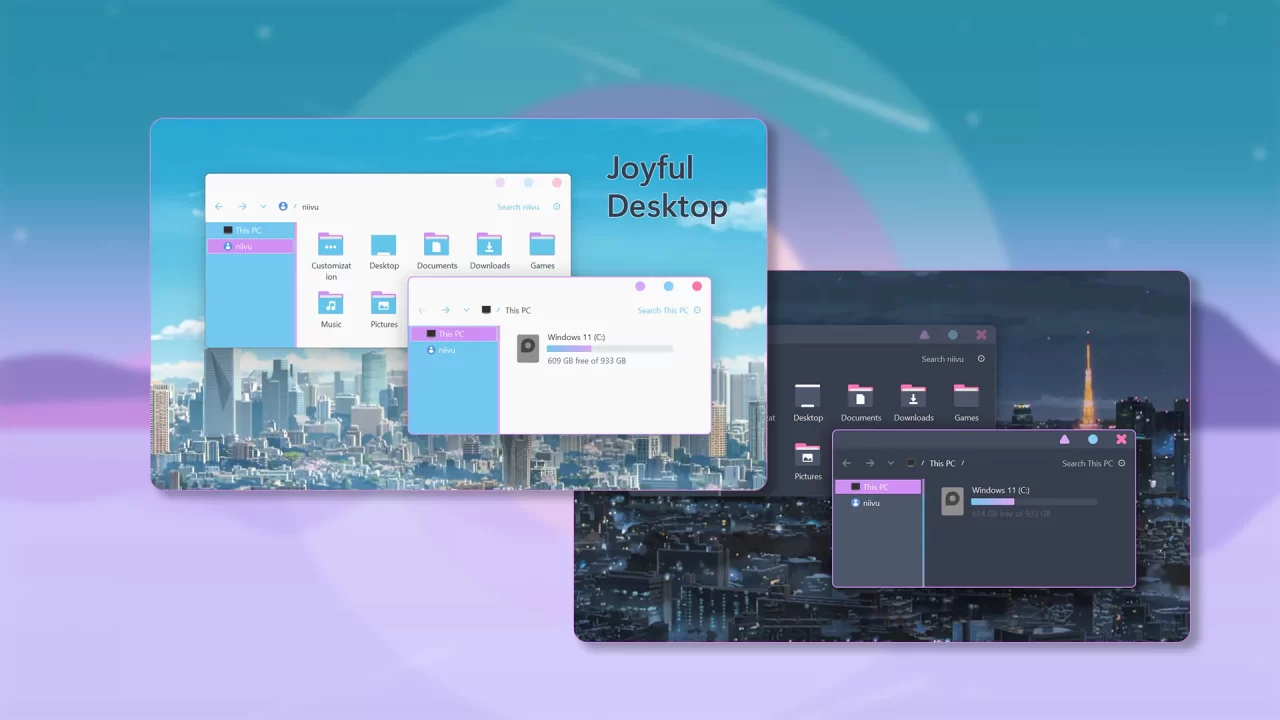The image size is (1280, 720).
Task: Go forward in the light This PC window
Action: point(446,310)
